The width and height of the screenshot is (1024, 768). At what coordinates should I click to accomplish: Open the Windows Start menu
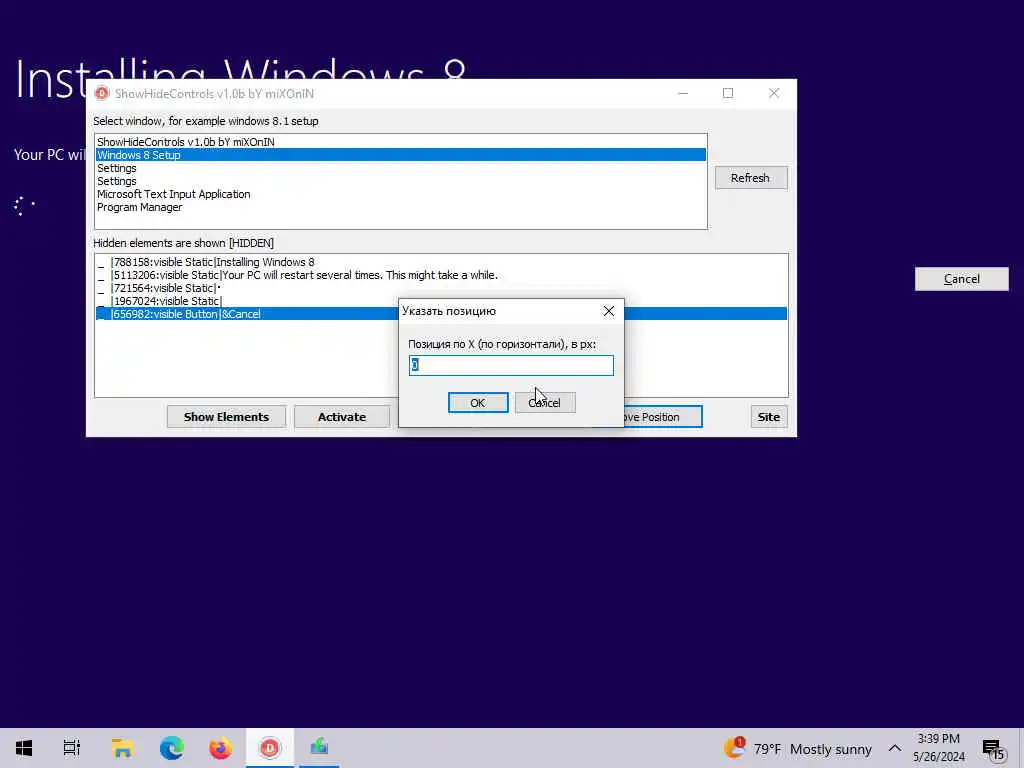click(x=24, y=748)
